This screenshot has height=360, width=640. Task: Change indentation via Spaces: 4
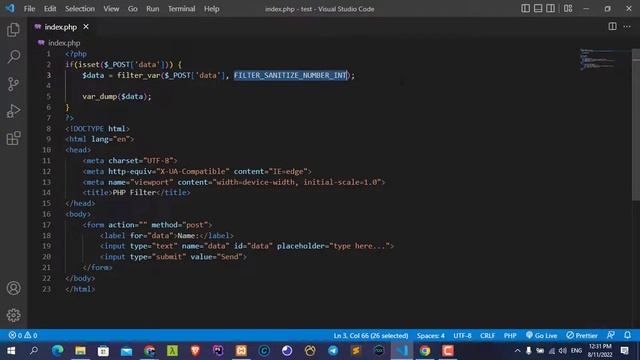(431, 336)
